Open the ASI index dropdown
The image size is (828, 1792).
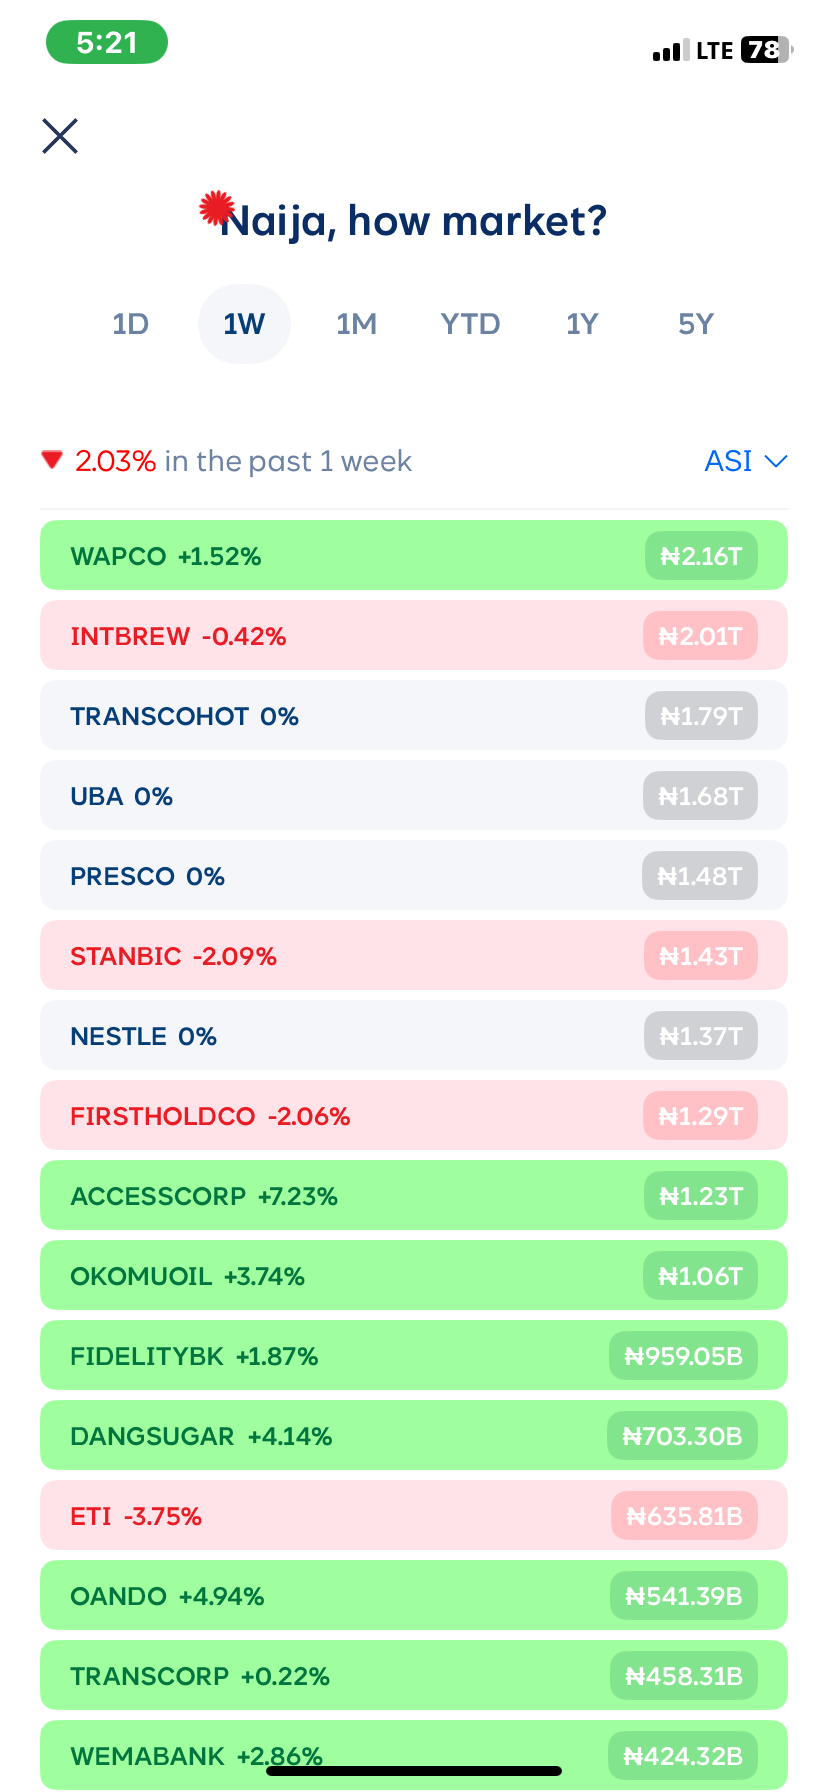pos(745,461)
